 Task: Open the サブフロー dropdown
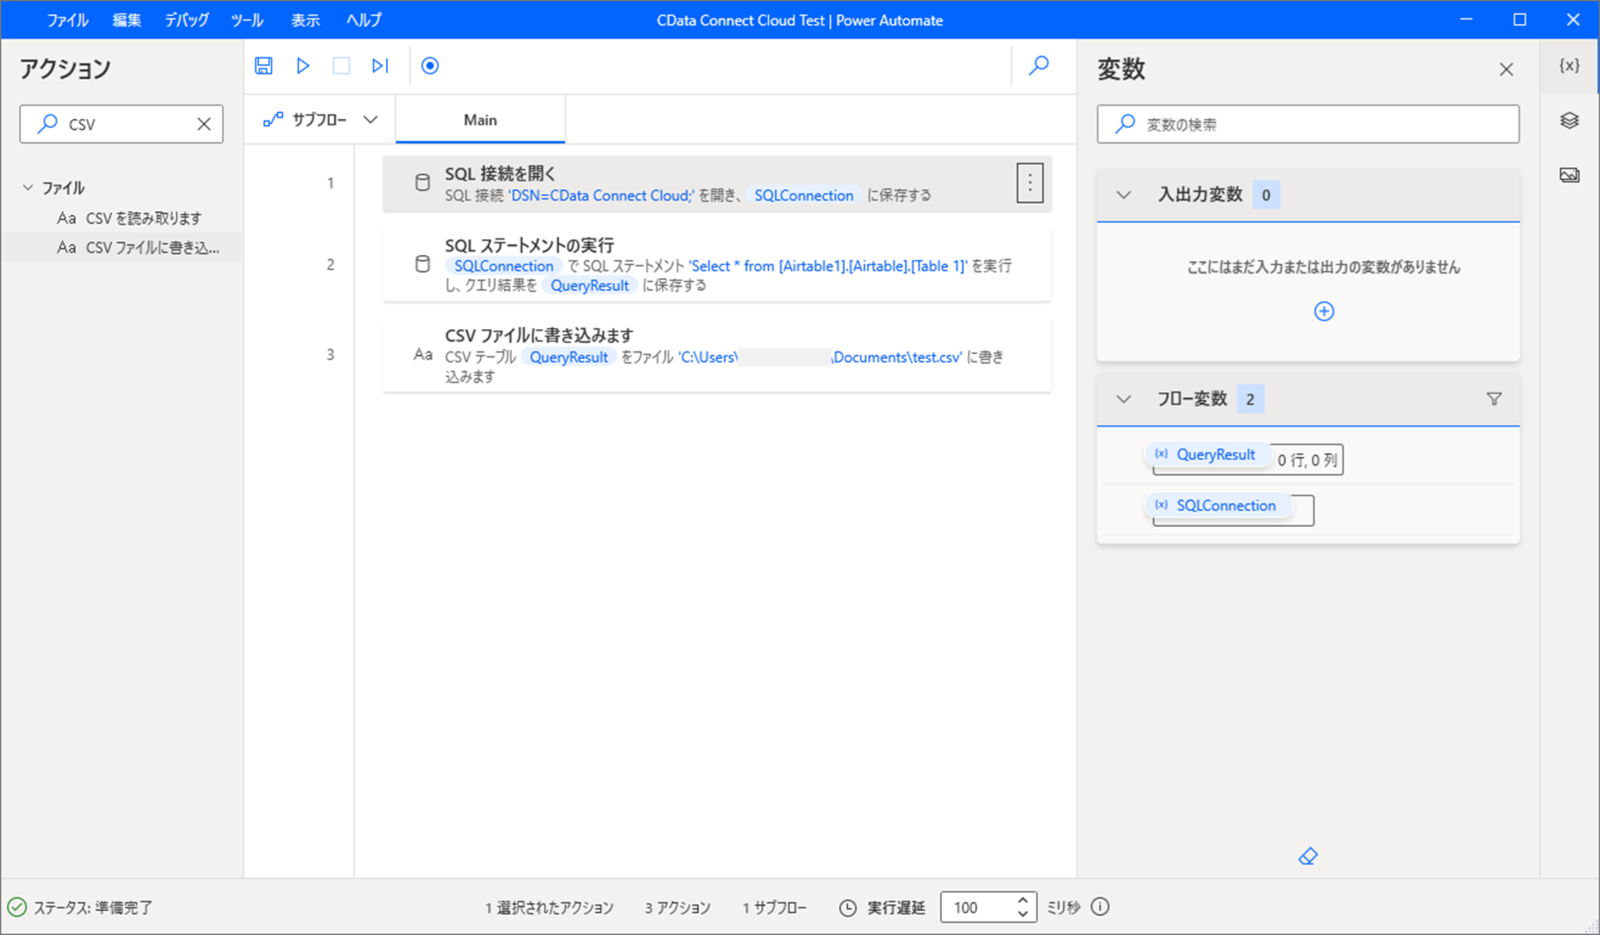coord(371,119)
